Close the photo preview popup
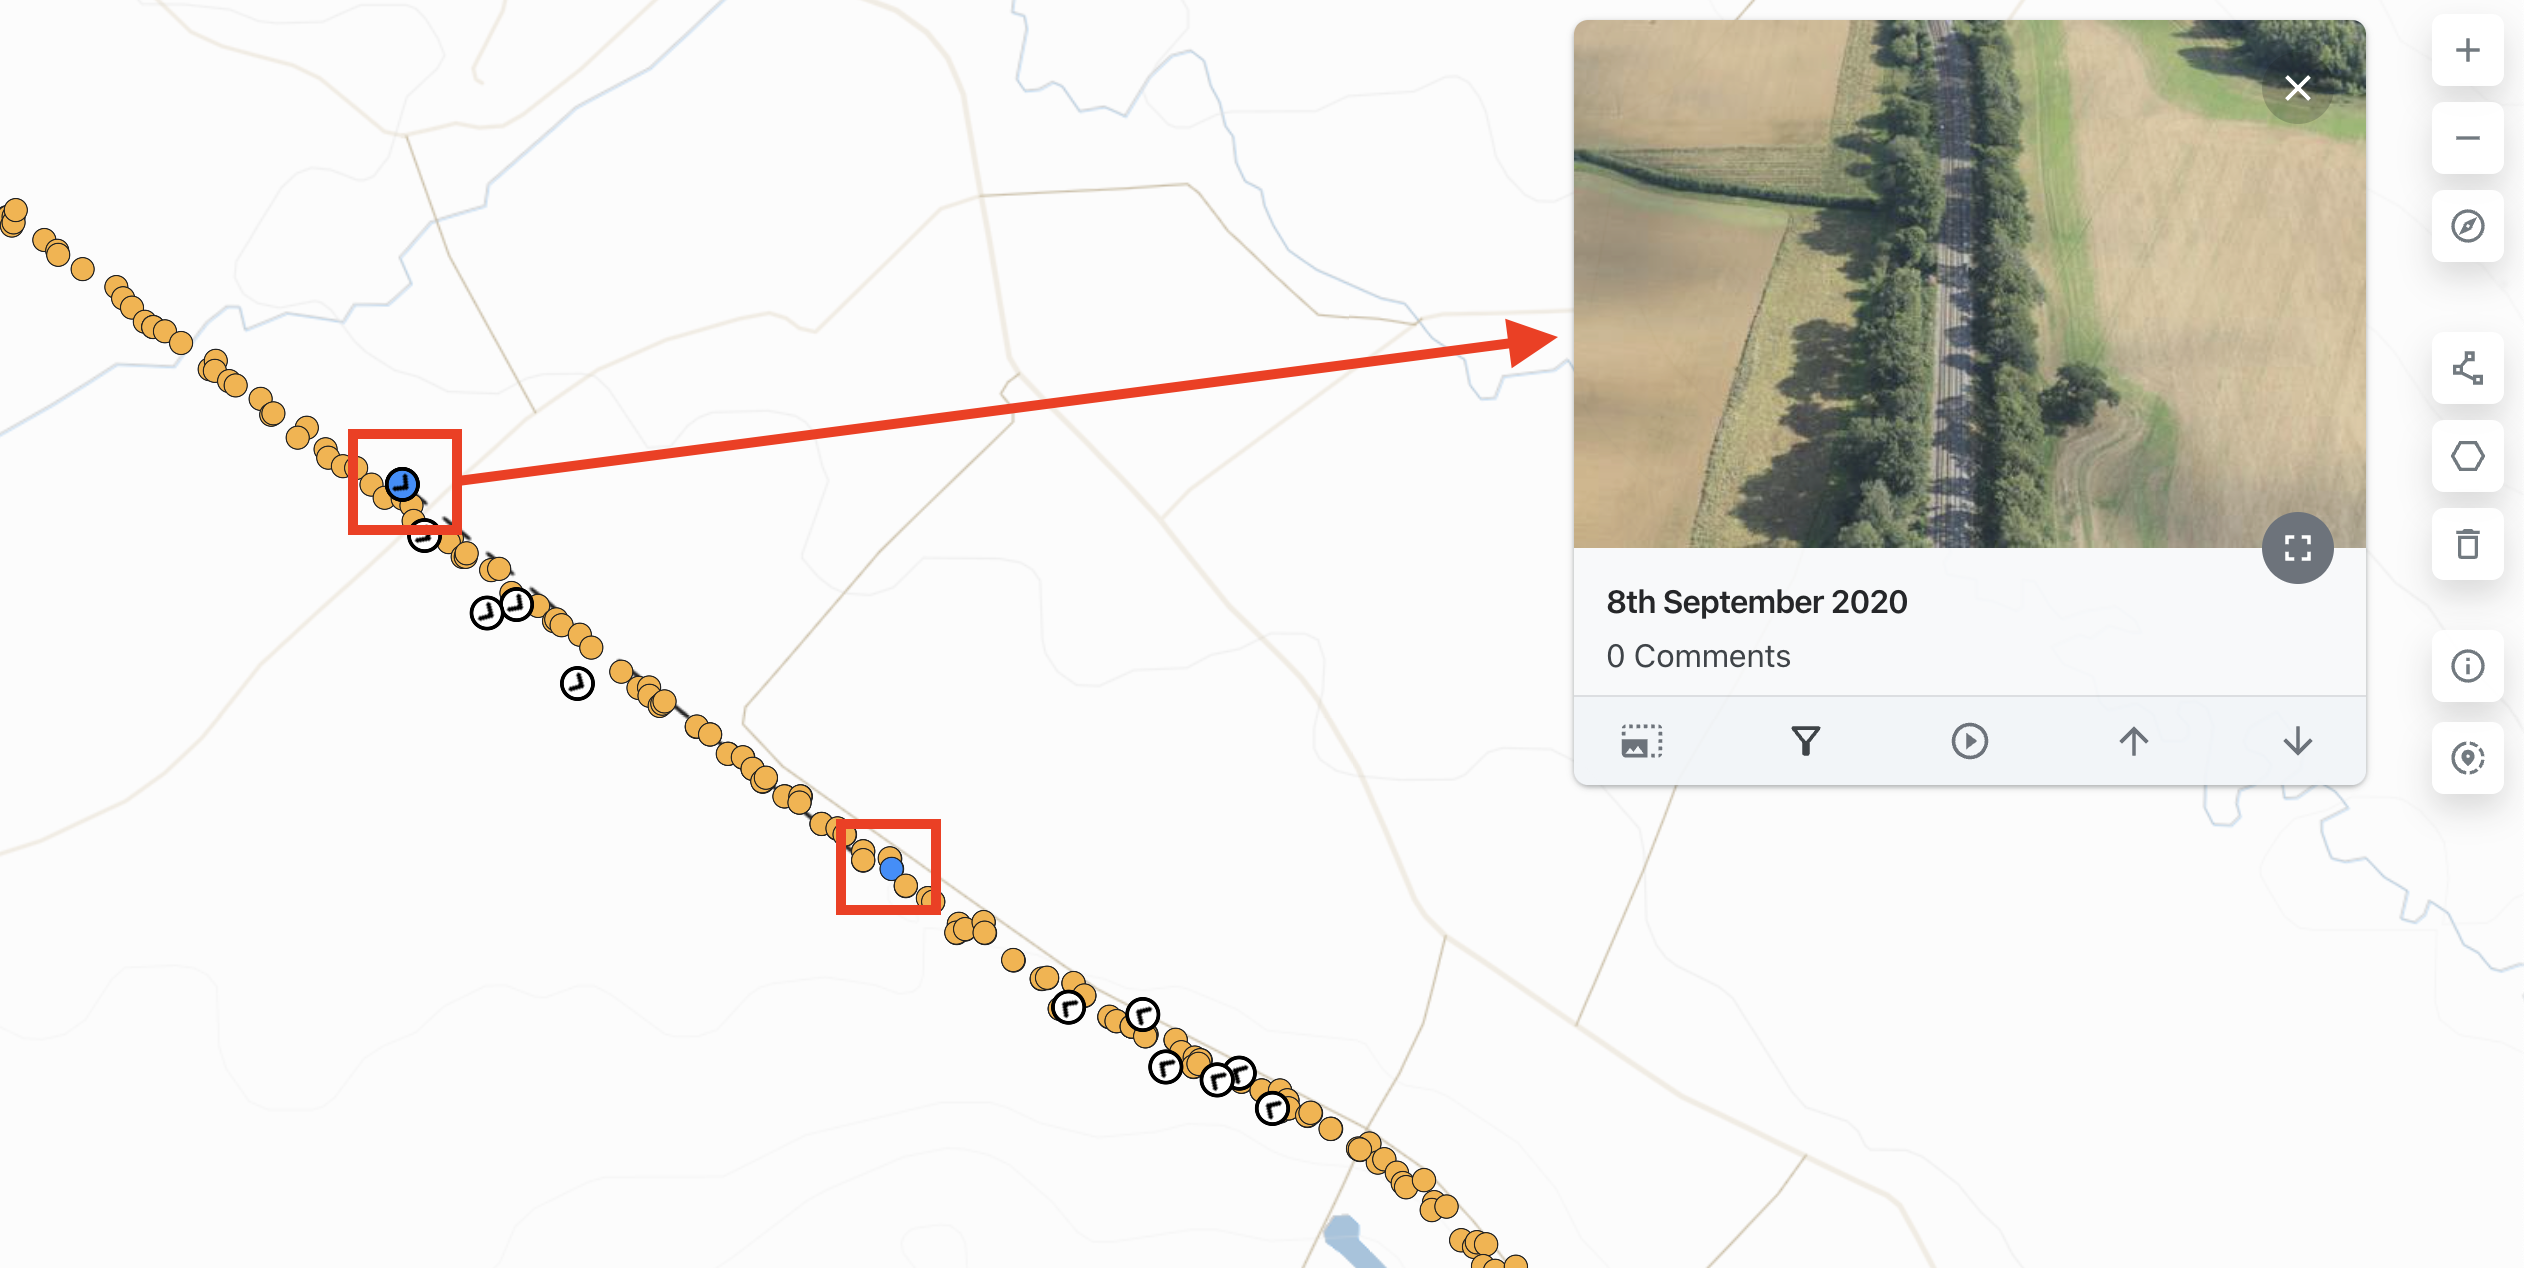The image size is (2524, 1268). tap(2297, 88)
